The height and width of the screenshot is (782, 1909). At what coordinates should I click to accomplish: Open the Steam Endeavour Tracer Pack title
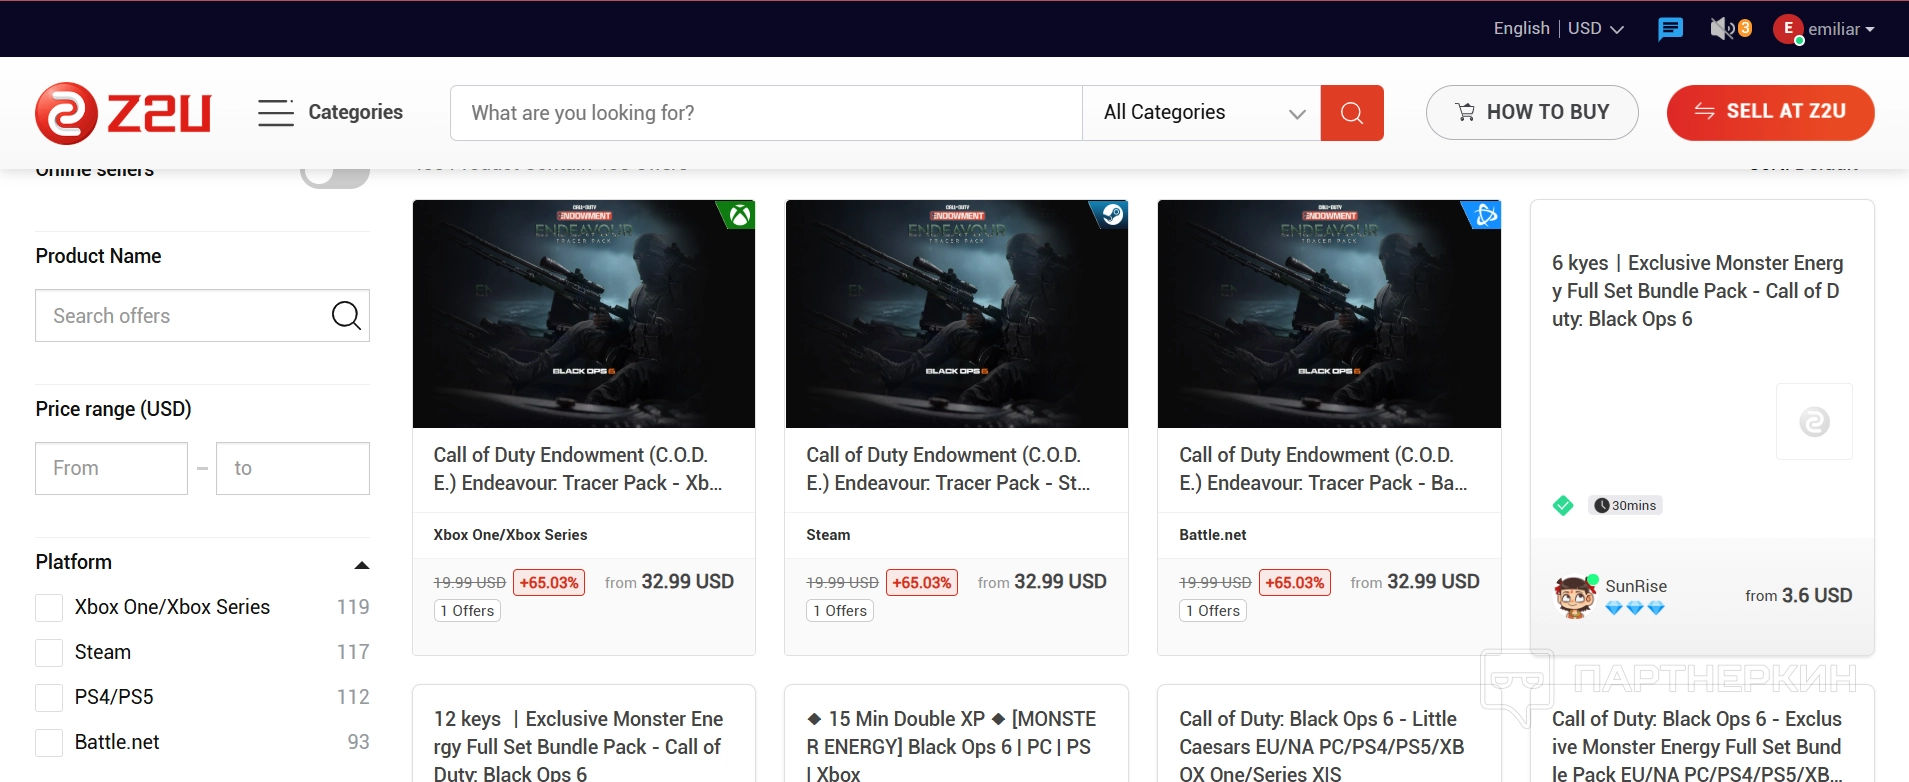tap(949, 469)
